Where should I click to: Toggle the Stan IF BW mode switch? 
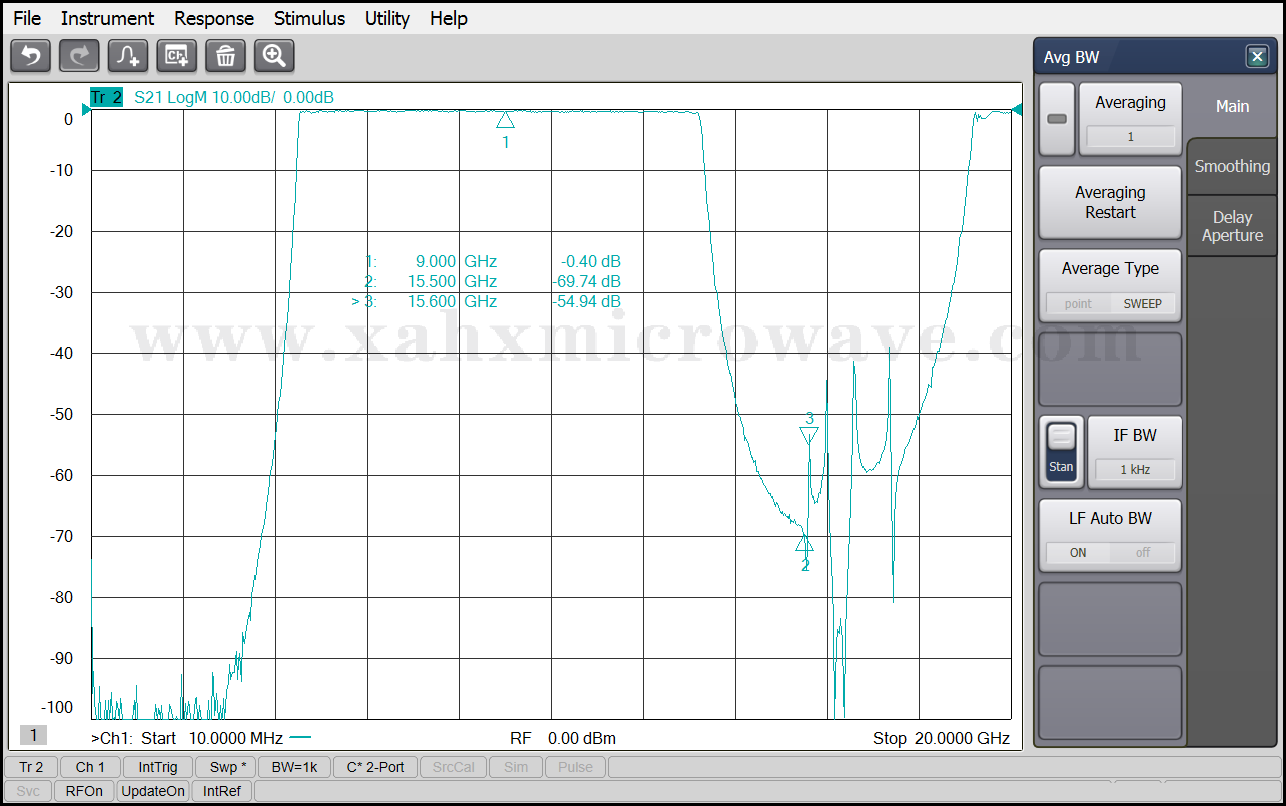coord(1061,452)
